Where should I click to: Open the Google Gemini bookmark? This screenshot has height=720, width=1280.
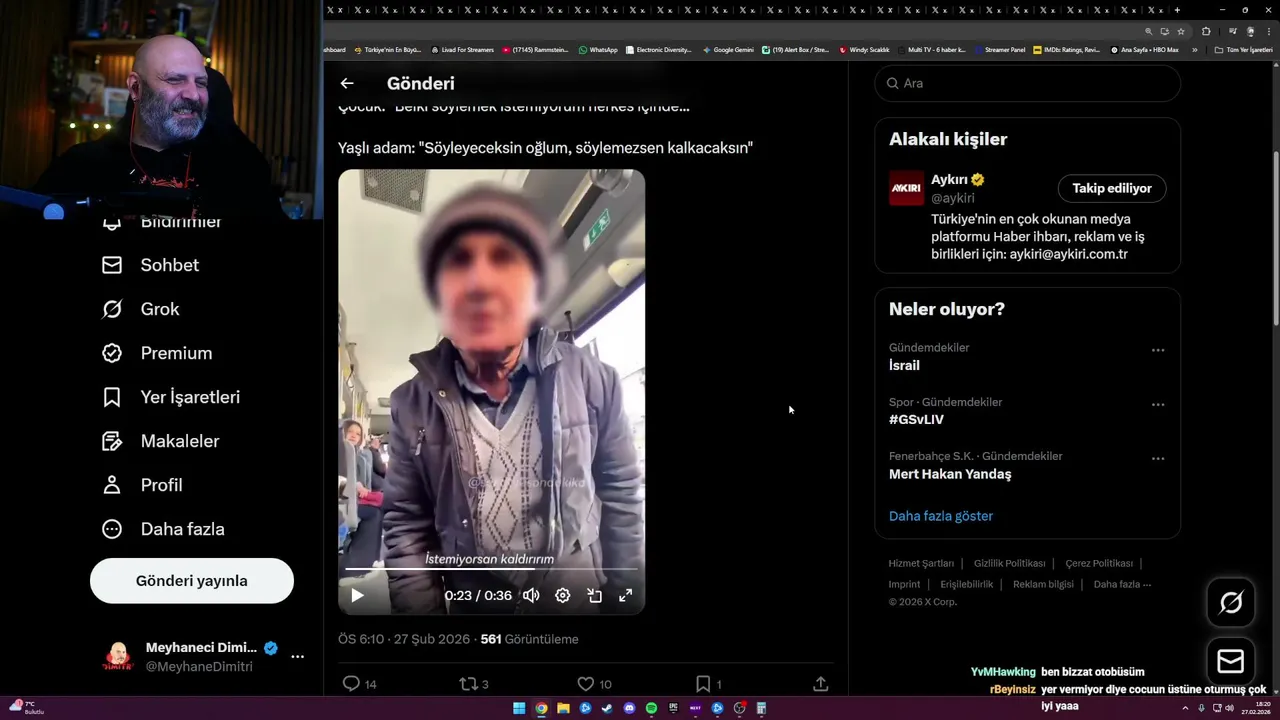coord(728,49)
